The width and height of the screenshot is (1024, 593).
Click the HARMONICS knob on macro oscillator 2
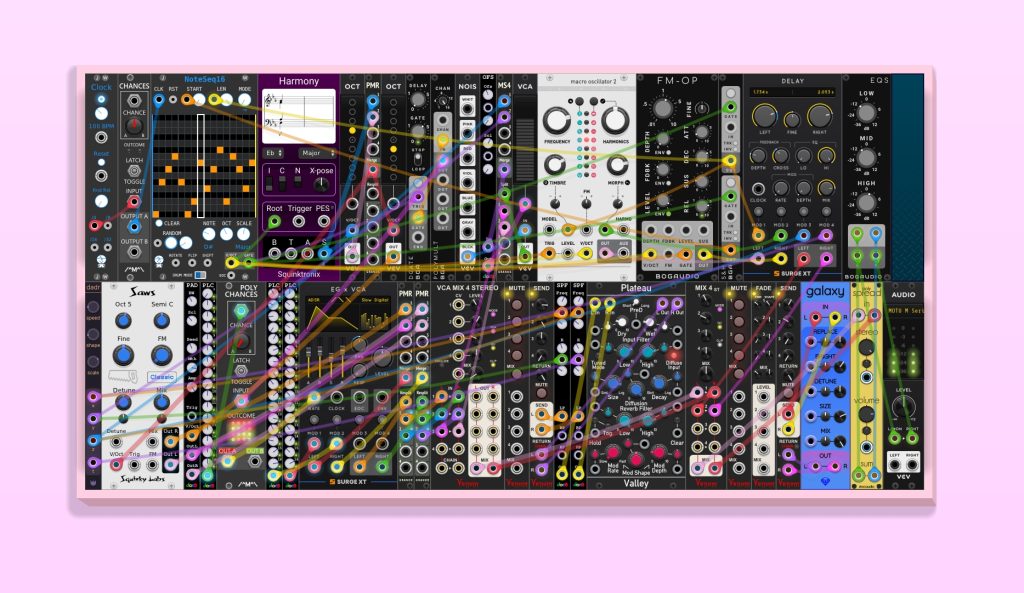click(615, 120)
